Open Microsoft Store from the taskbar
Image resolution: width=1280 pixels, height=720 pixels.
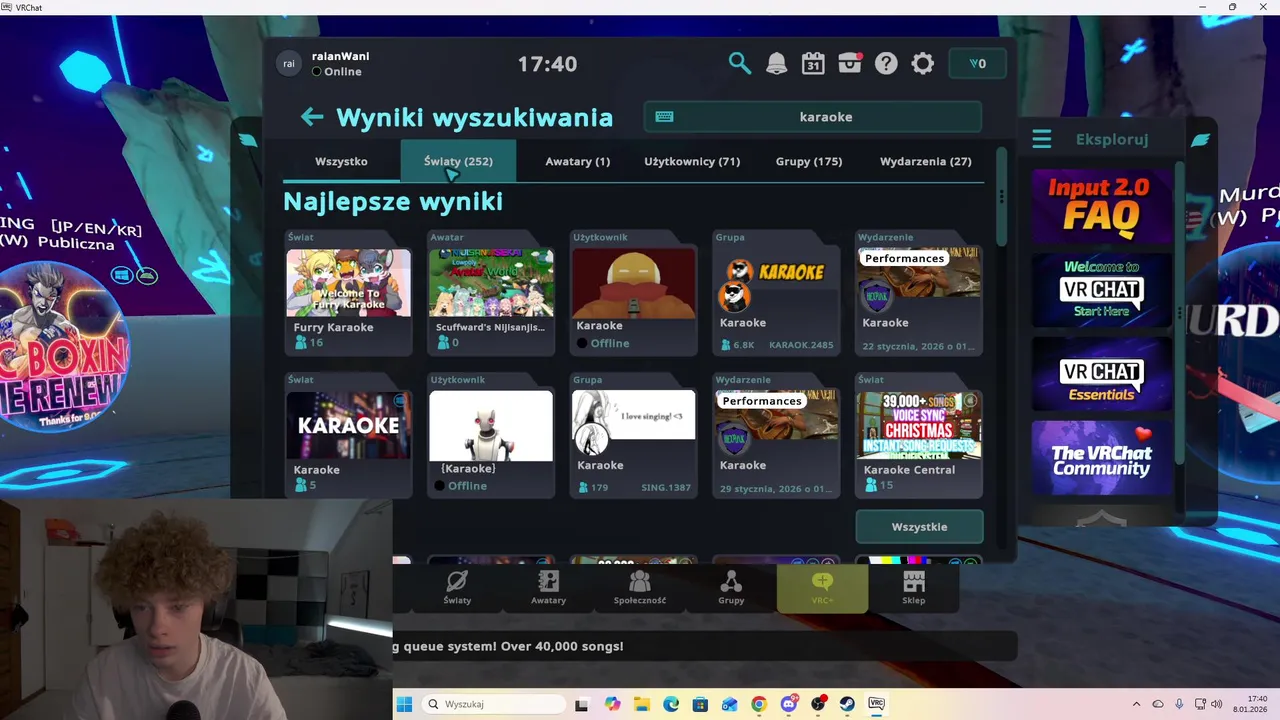click(x=700, y=704)
